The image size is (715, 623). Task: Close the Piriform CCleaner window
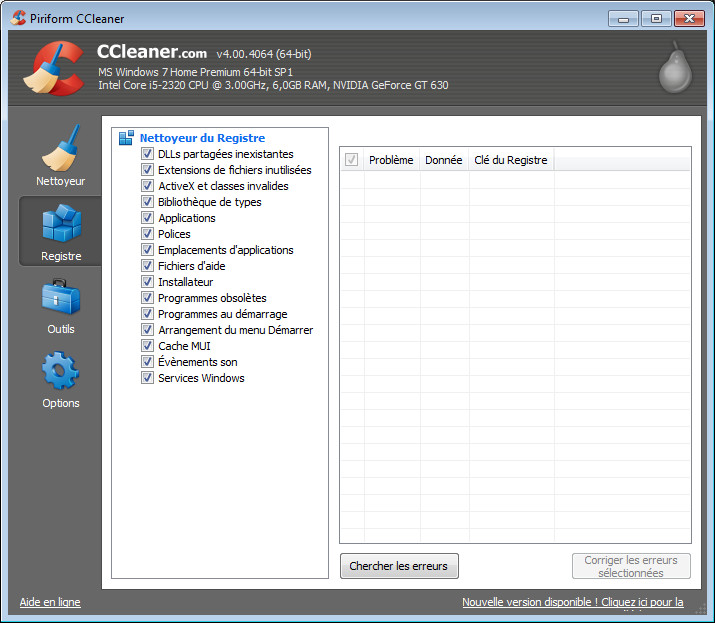689,19
